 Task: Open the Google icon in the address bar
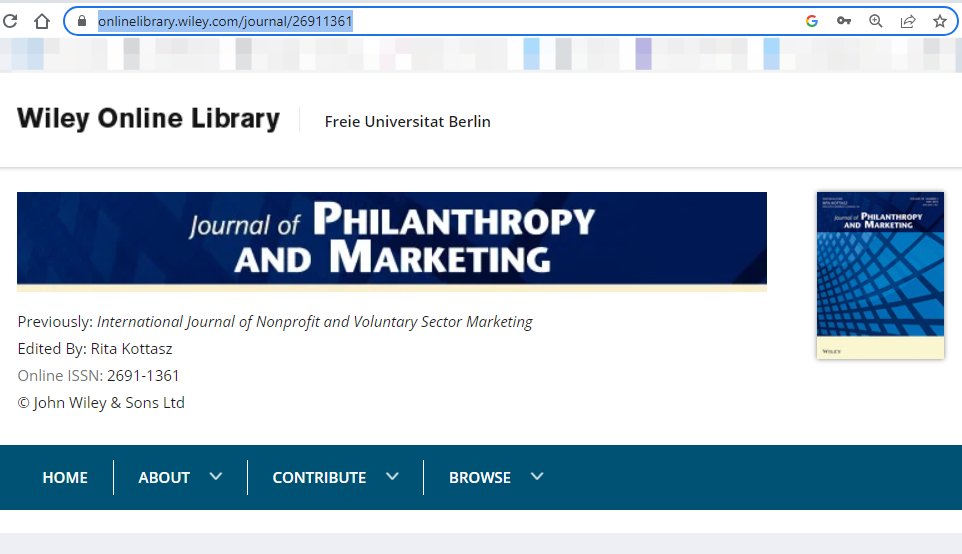click(x=812, y=21)
